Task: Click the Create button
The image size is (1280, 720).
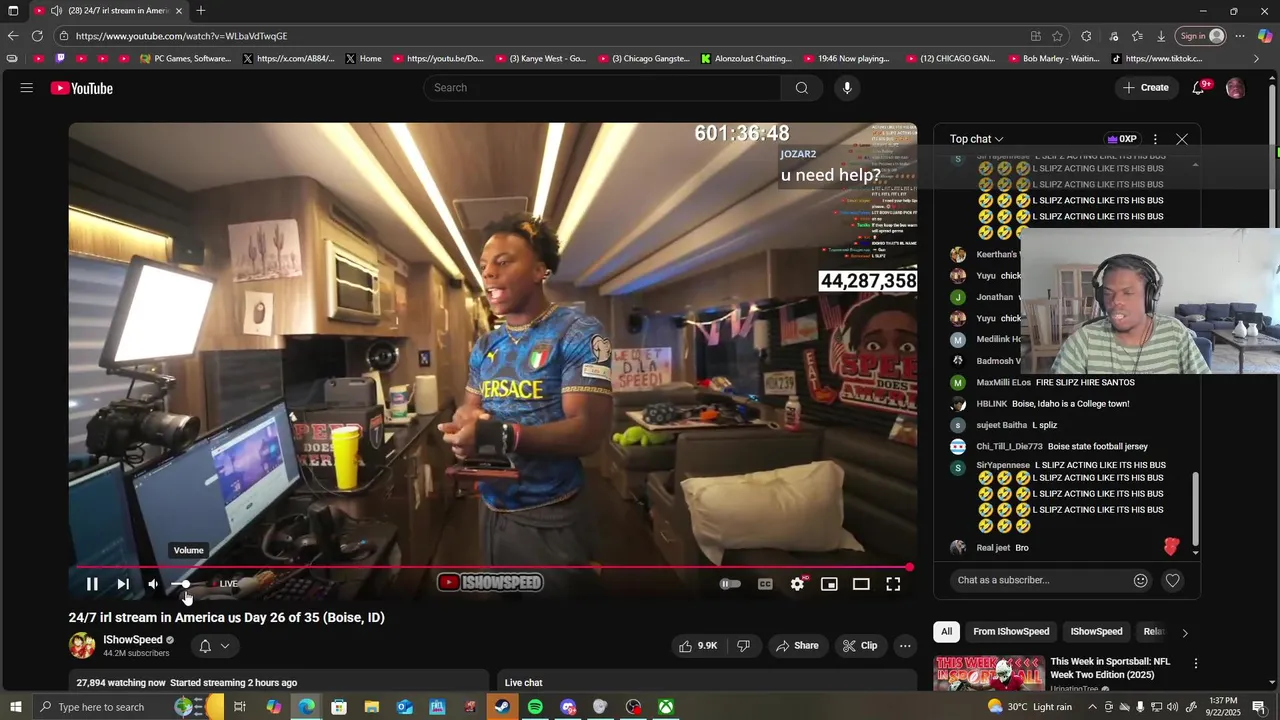Action: coord(1145,88)
